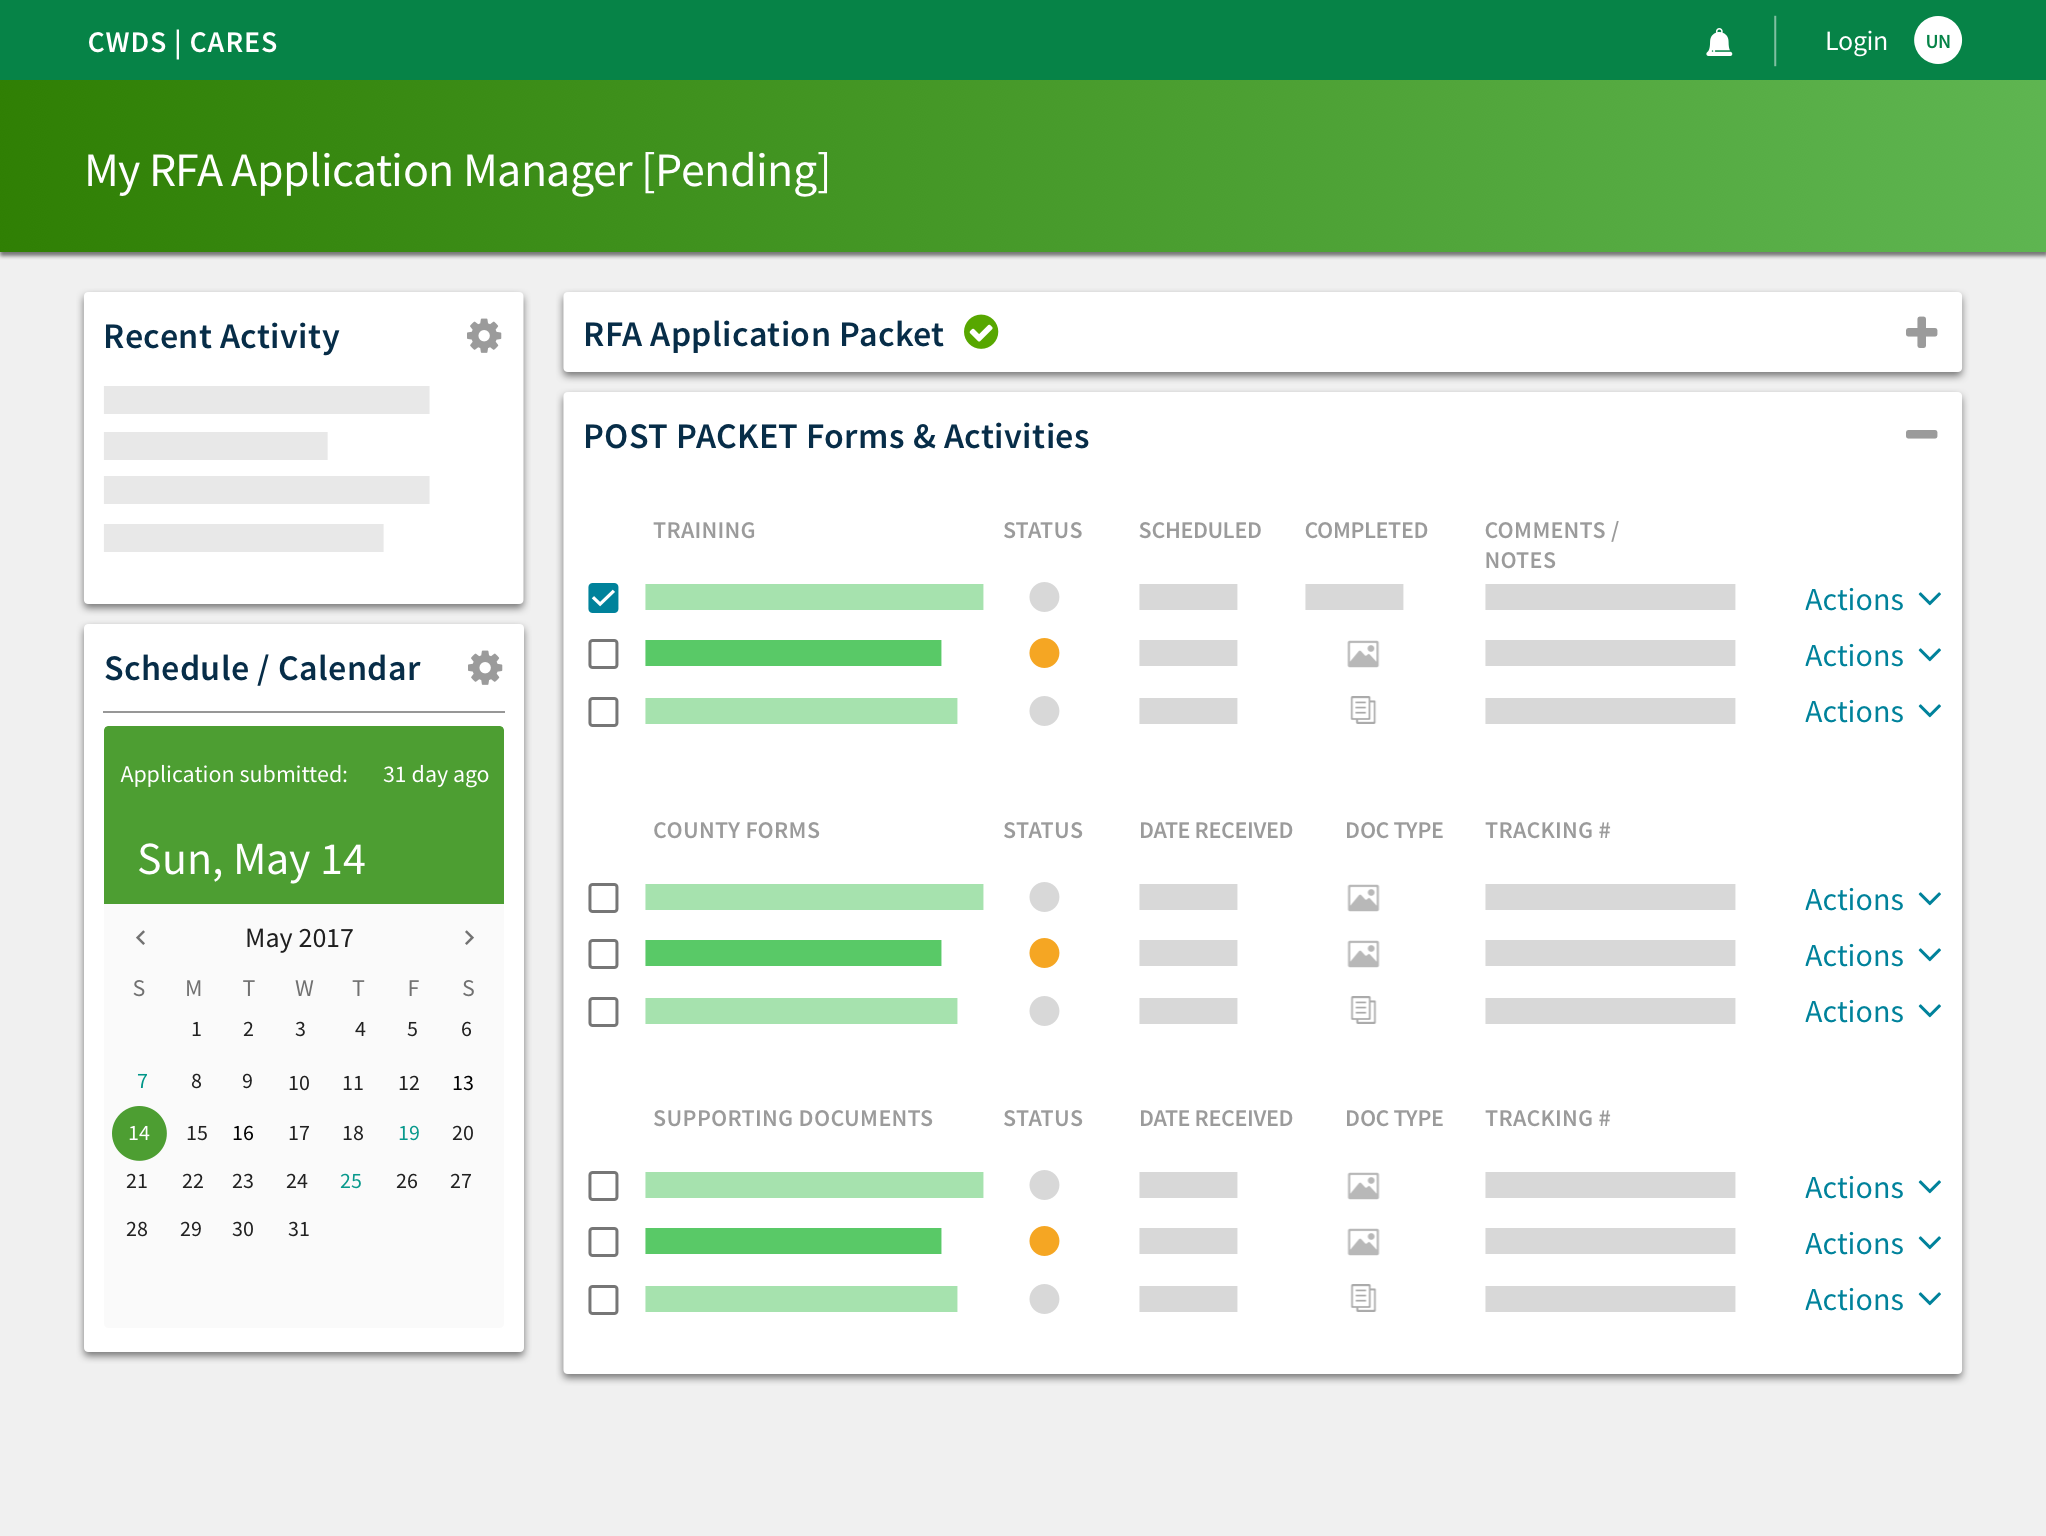Collapse POST PACKET section with minus icon

click(1921, 435)
